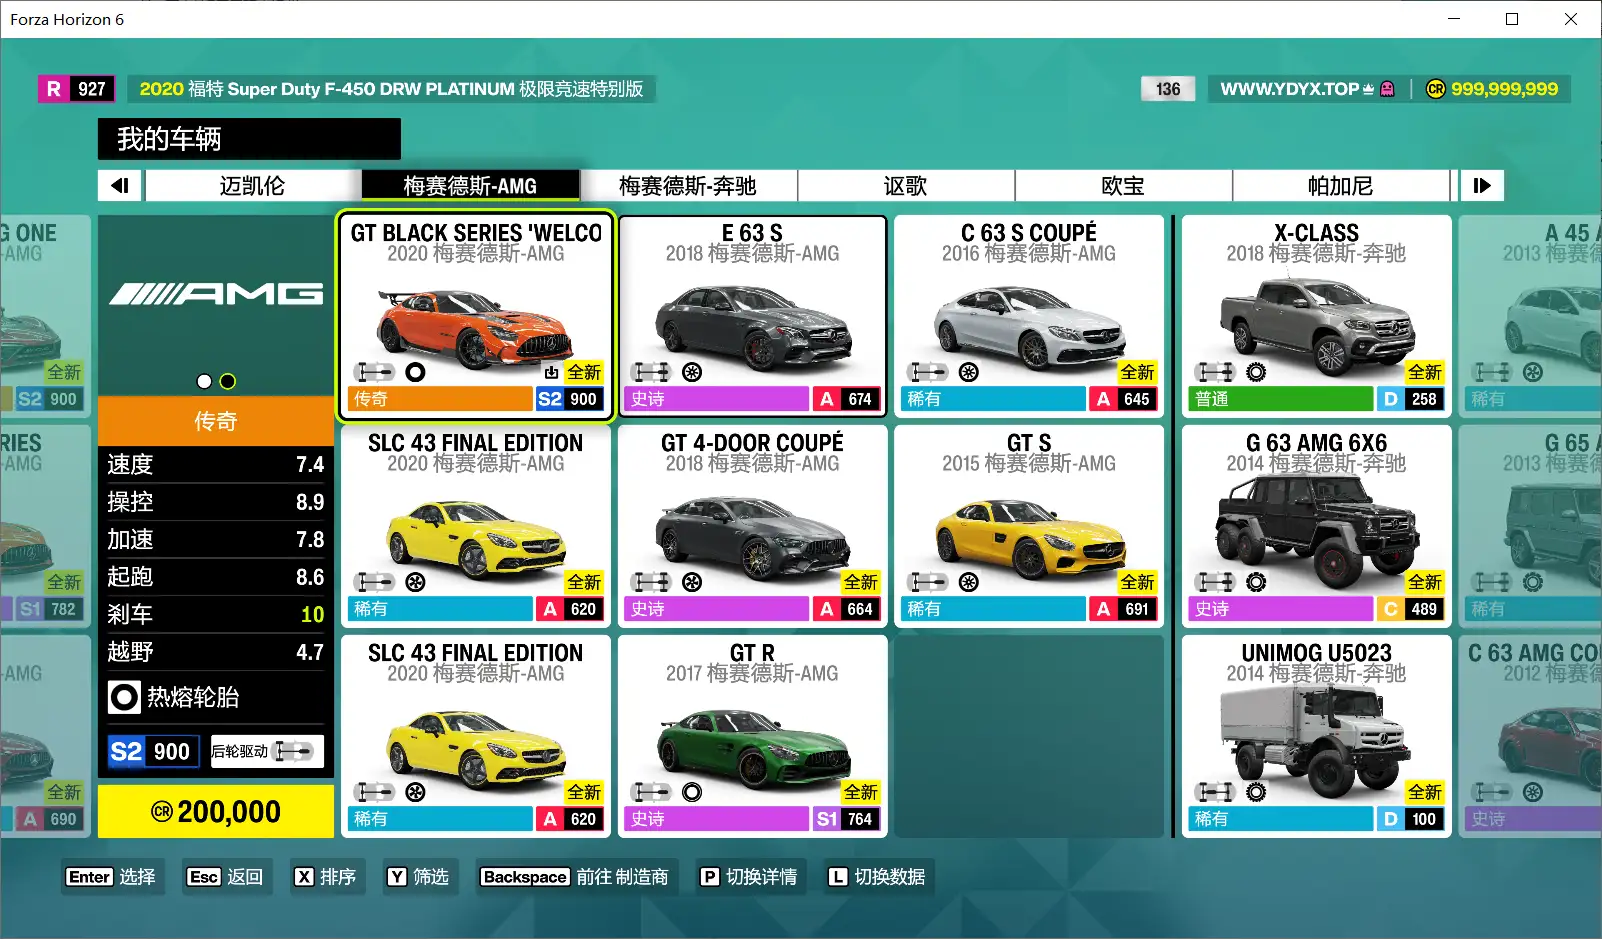Viewport: 1602px width, 939px height.
Task: Click the 速度 7.4 stat row
Action: coord(216,464)
